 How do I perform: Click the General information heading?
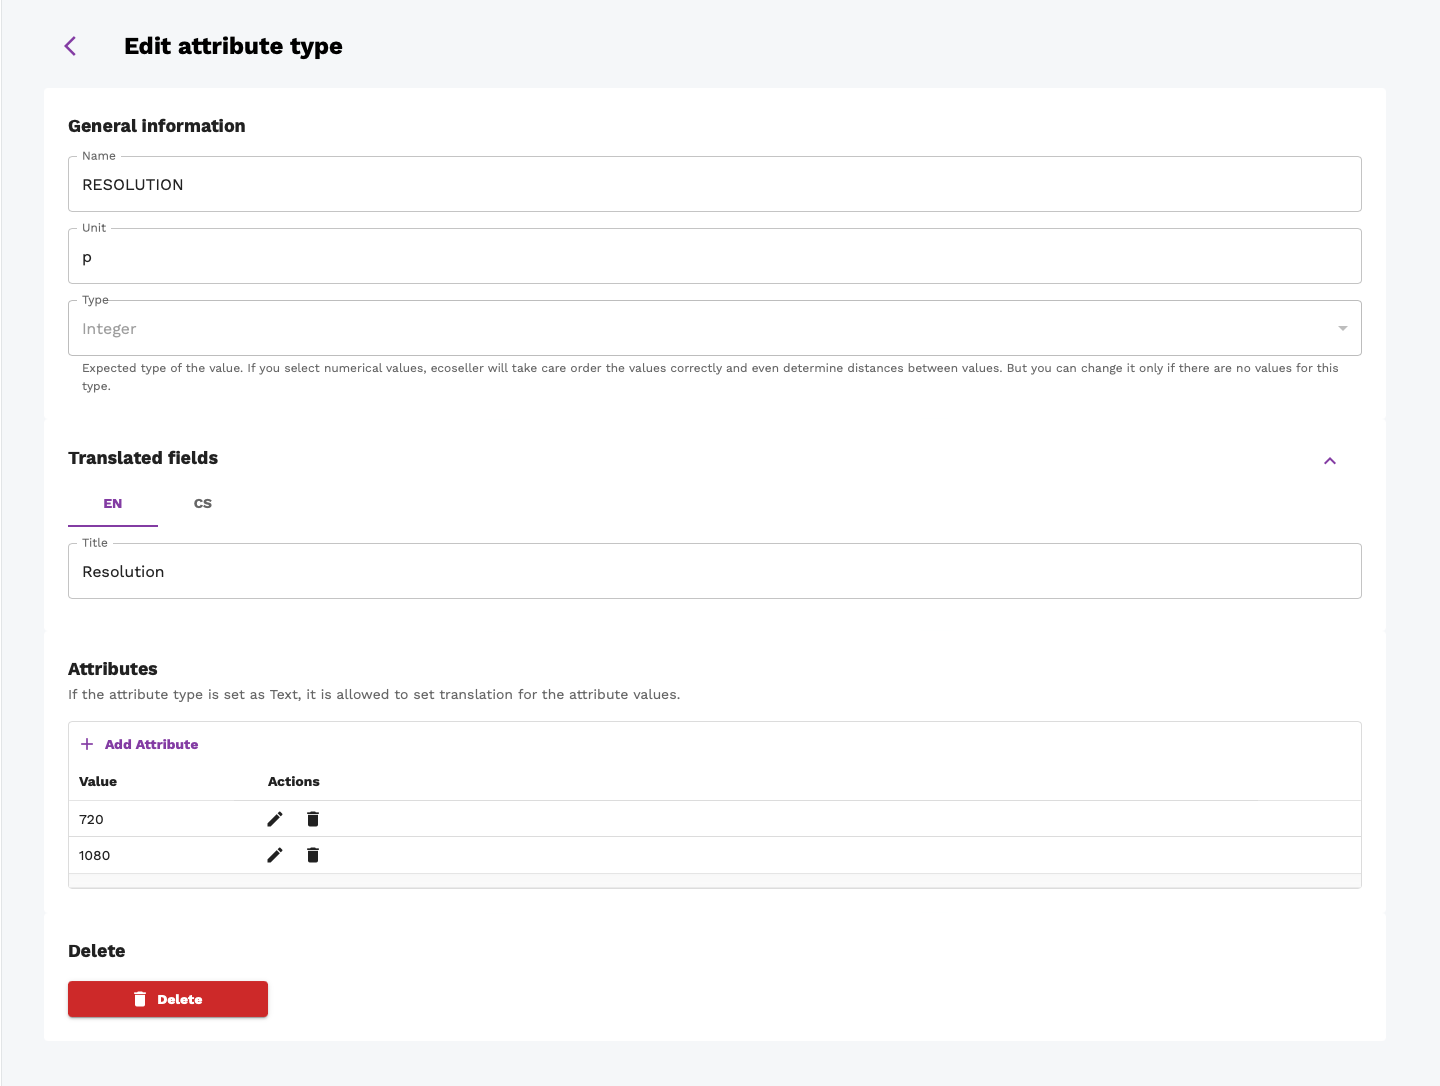(x=157, y=126)
